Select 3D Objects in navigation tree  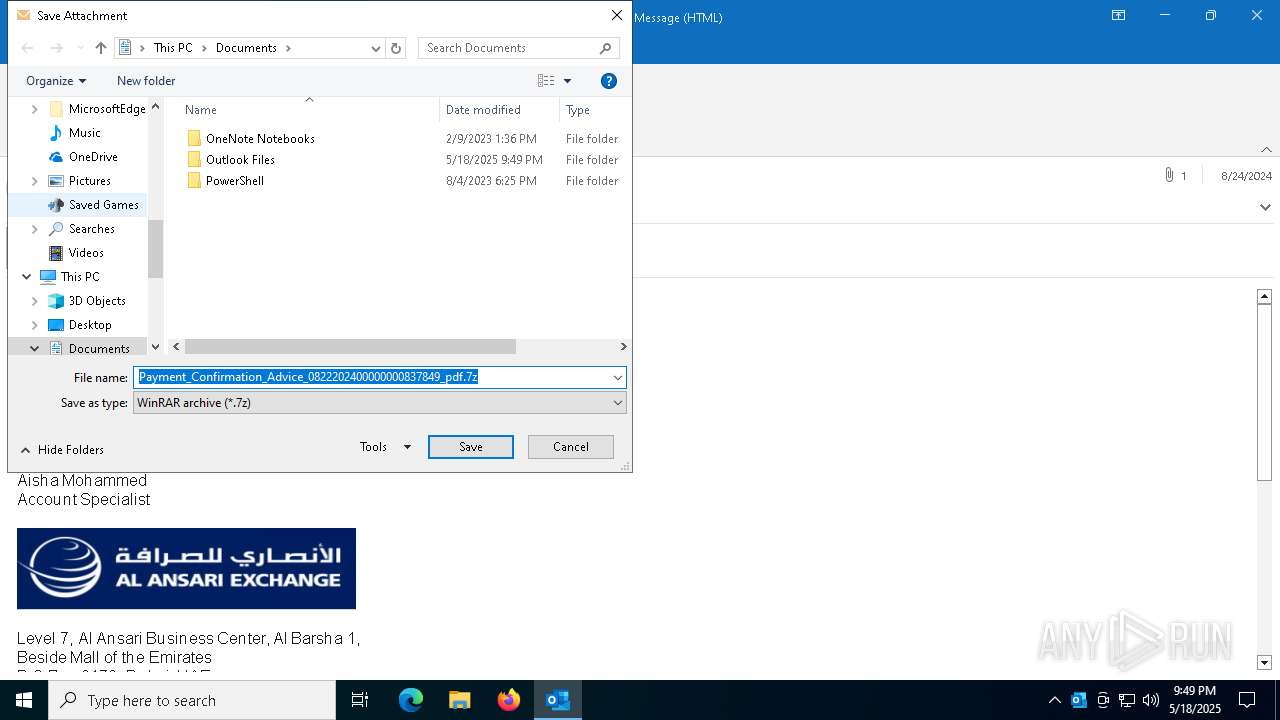[97, 301]
